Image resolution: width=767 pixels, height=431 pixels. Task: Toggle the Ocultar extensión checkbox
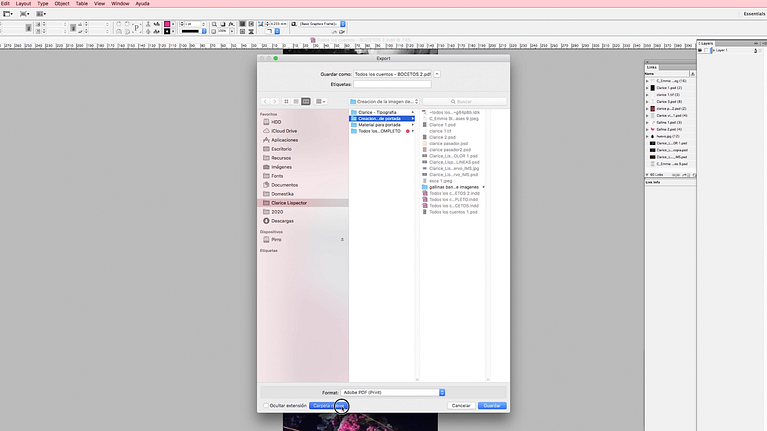(265, 405)
